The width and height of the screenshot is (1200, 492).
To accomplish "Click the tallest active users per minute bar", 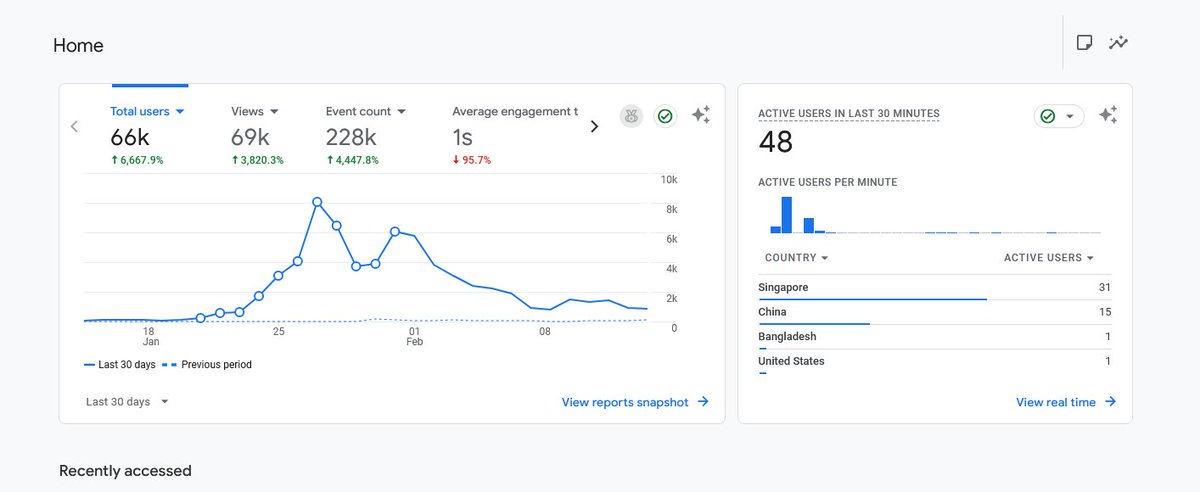I will (787, 215).
